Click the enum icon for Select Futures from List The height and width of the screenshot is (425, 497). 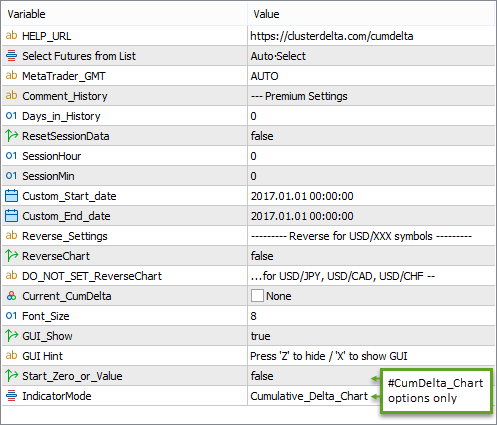click(11, 55)
